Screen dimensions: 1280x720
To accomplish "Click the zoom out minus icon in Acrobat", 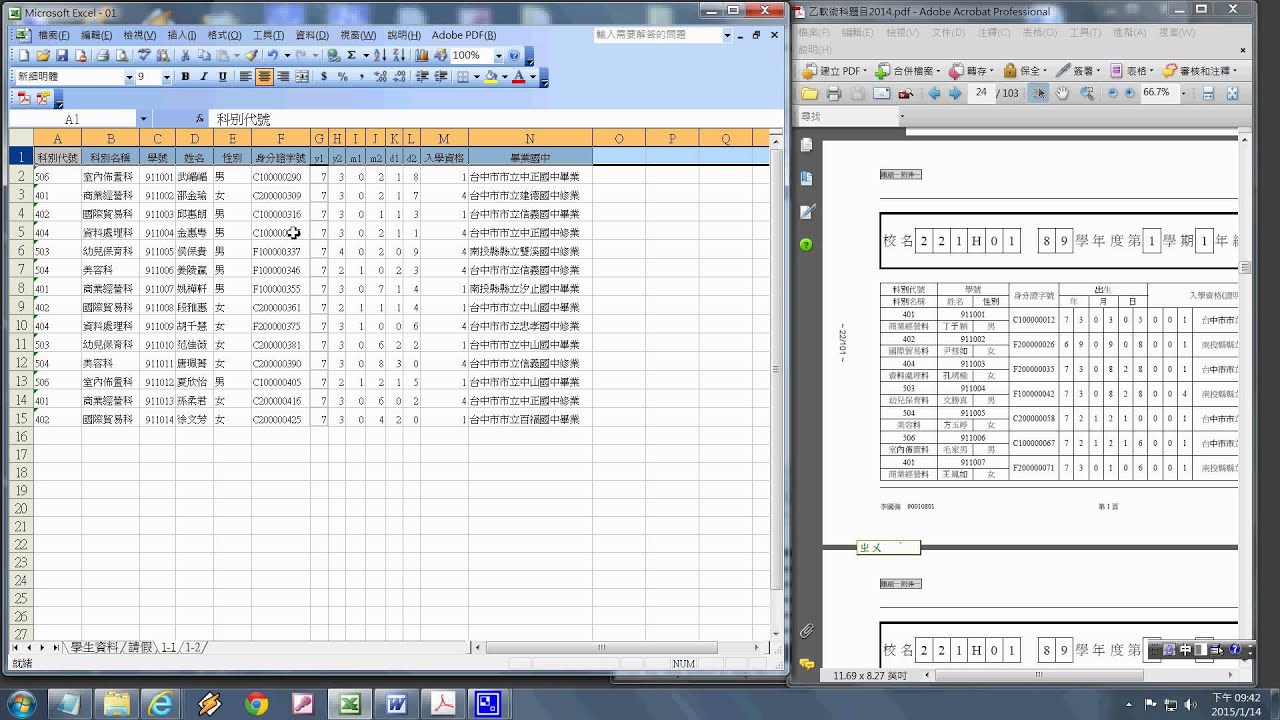I will pos(1113,93).
